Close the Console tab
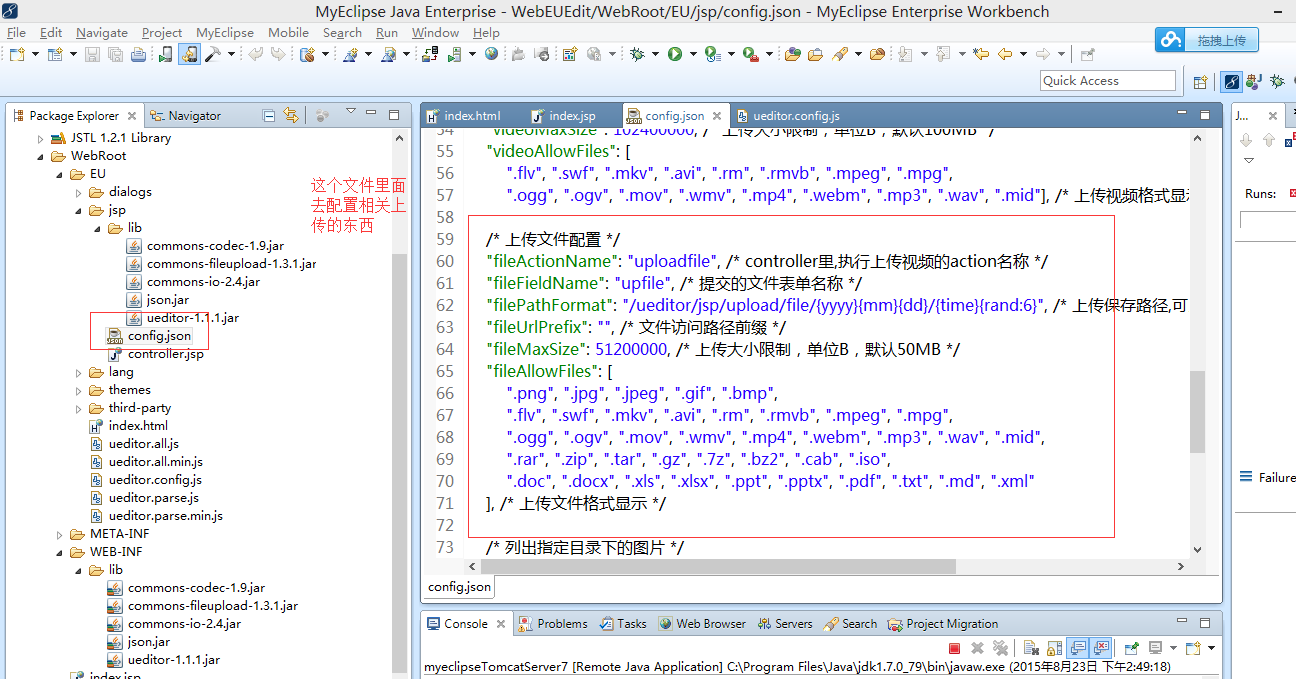The width and height of the screenshot is (1296, 679). point(499,624)
